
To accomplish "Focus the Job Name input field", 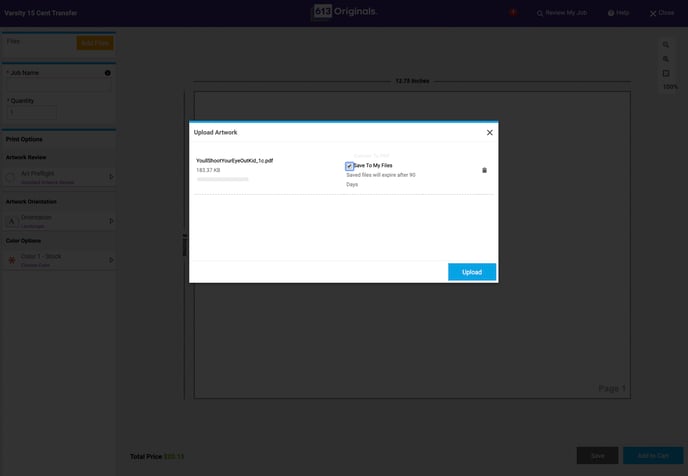I will coord(58,85).
